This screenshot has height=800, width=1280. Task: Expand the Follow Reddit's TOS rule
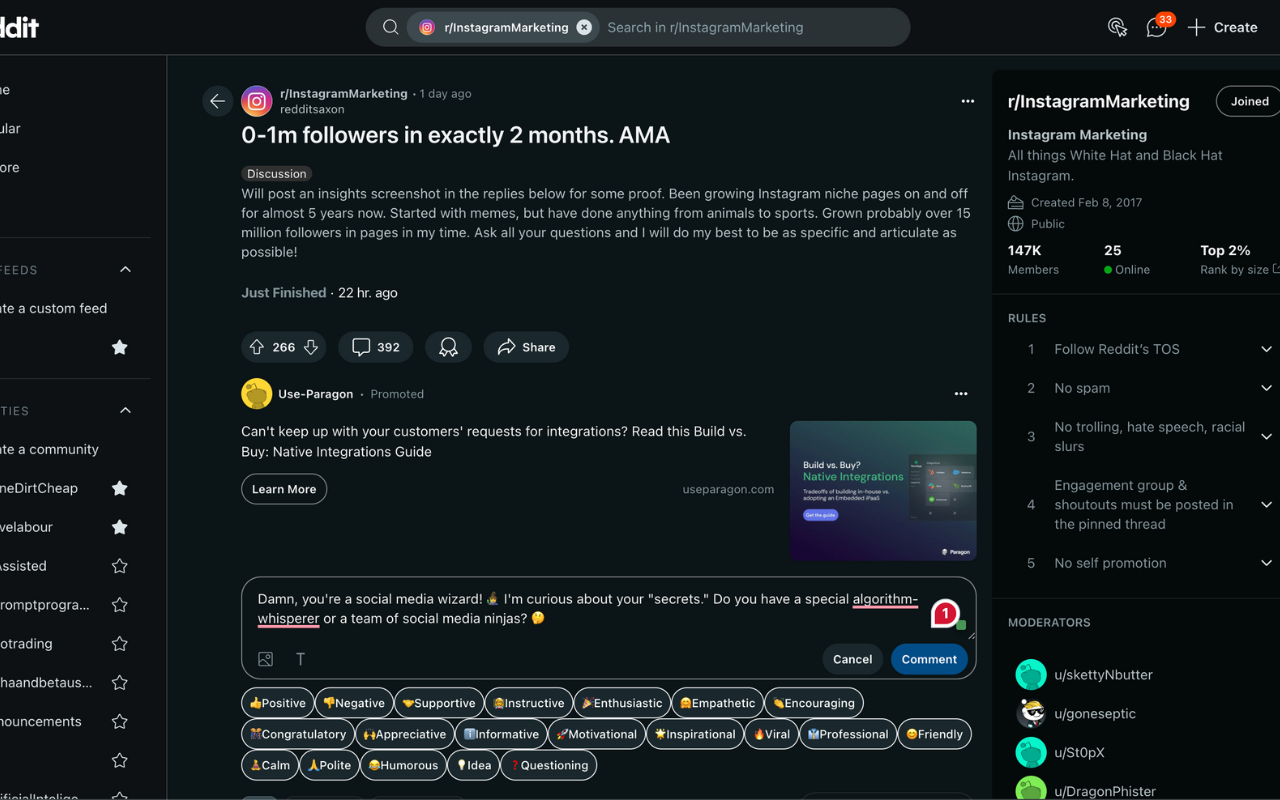point(1266,349)
